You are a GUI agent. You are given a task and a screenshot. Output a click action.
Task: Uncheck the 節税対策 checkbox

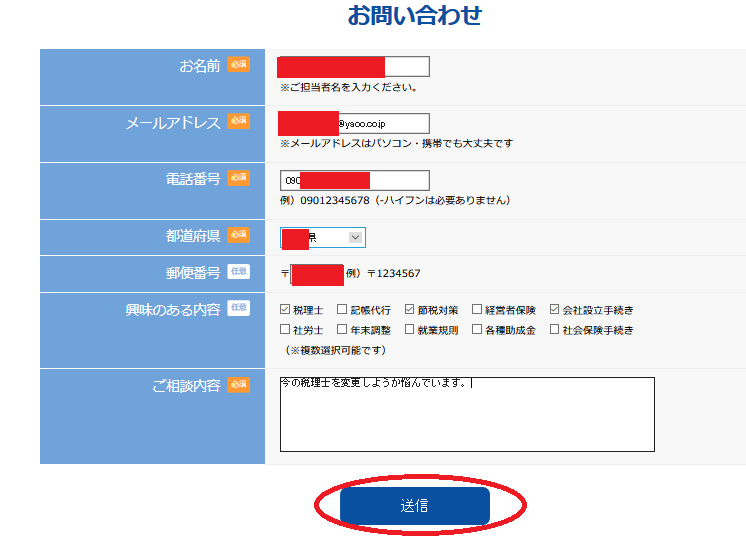[409, 310]
